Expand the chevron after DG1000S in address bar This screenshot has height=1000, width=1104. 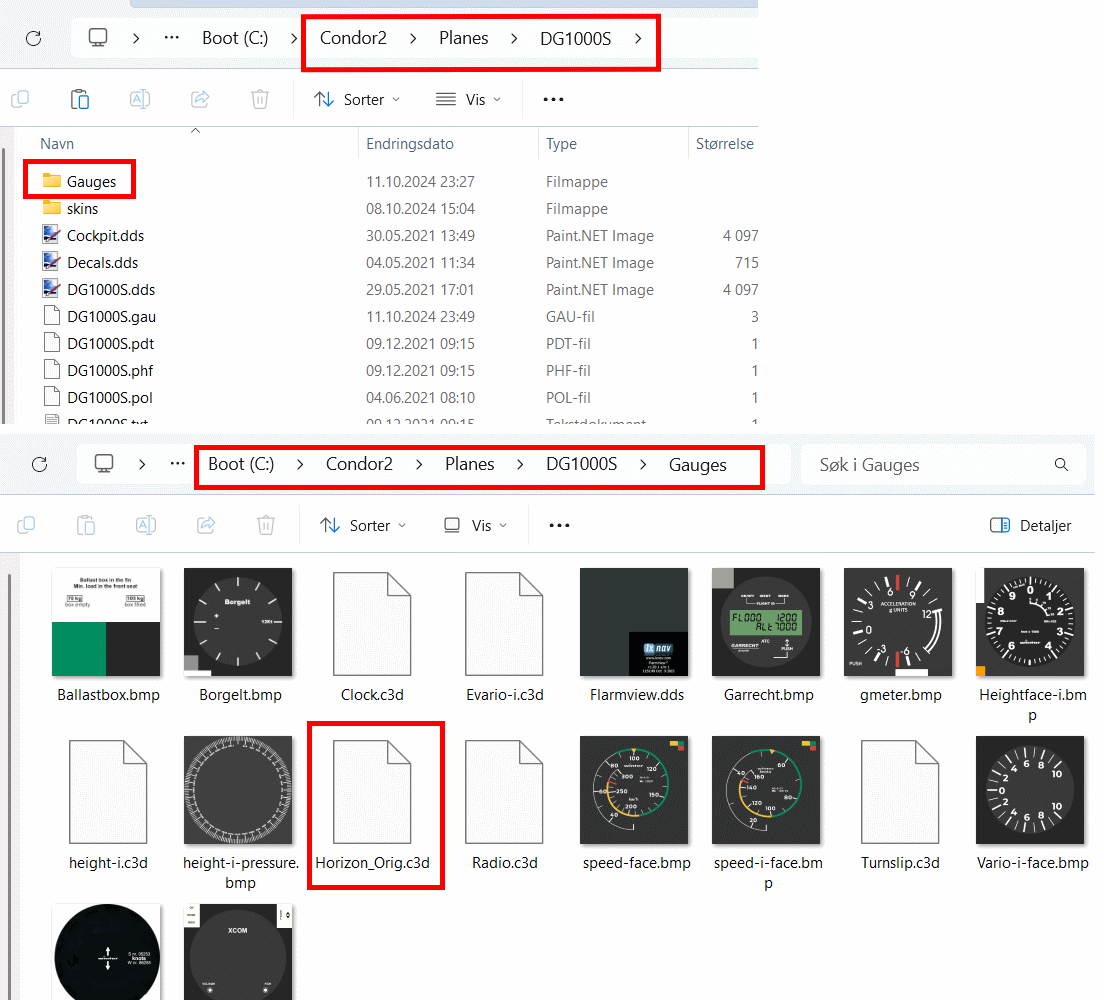(x=637, y=39)
